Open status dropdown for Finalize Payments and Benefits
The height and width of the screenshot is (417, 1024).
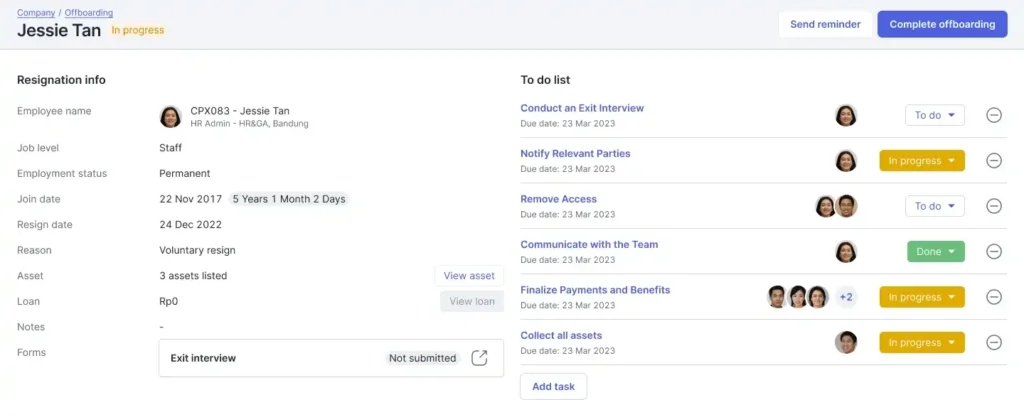point(921,297)
